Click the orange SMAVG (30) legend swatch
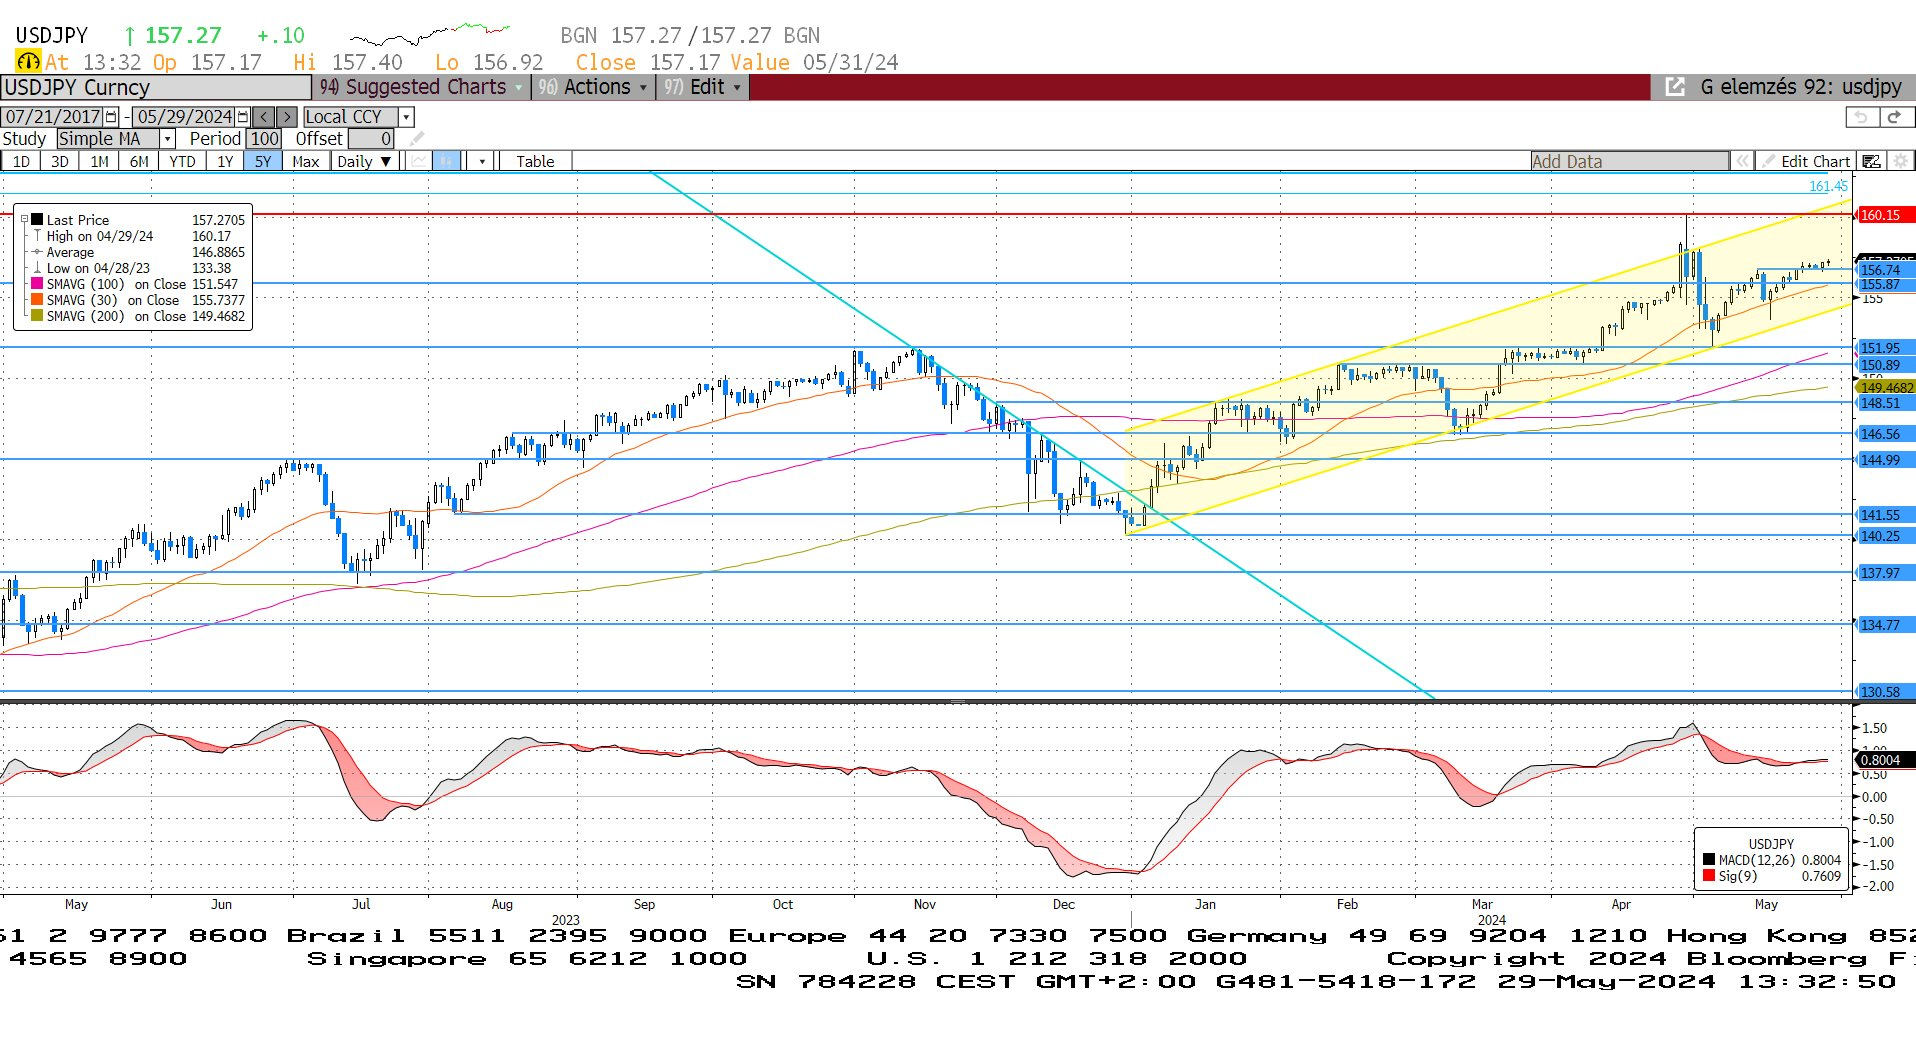The height and width of the screenshot is (1037, 1916). (x=37, y=300)
